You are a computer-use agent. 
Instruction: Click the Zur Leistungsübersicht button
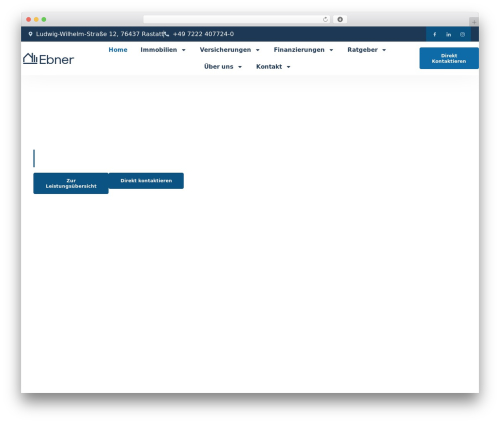[x=71, y=183]
